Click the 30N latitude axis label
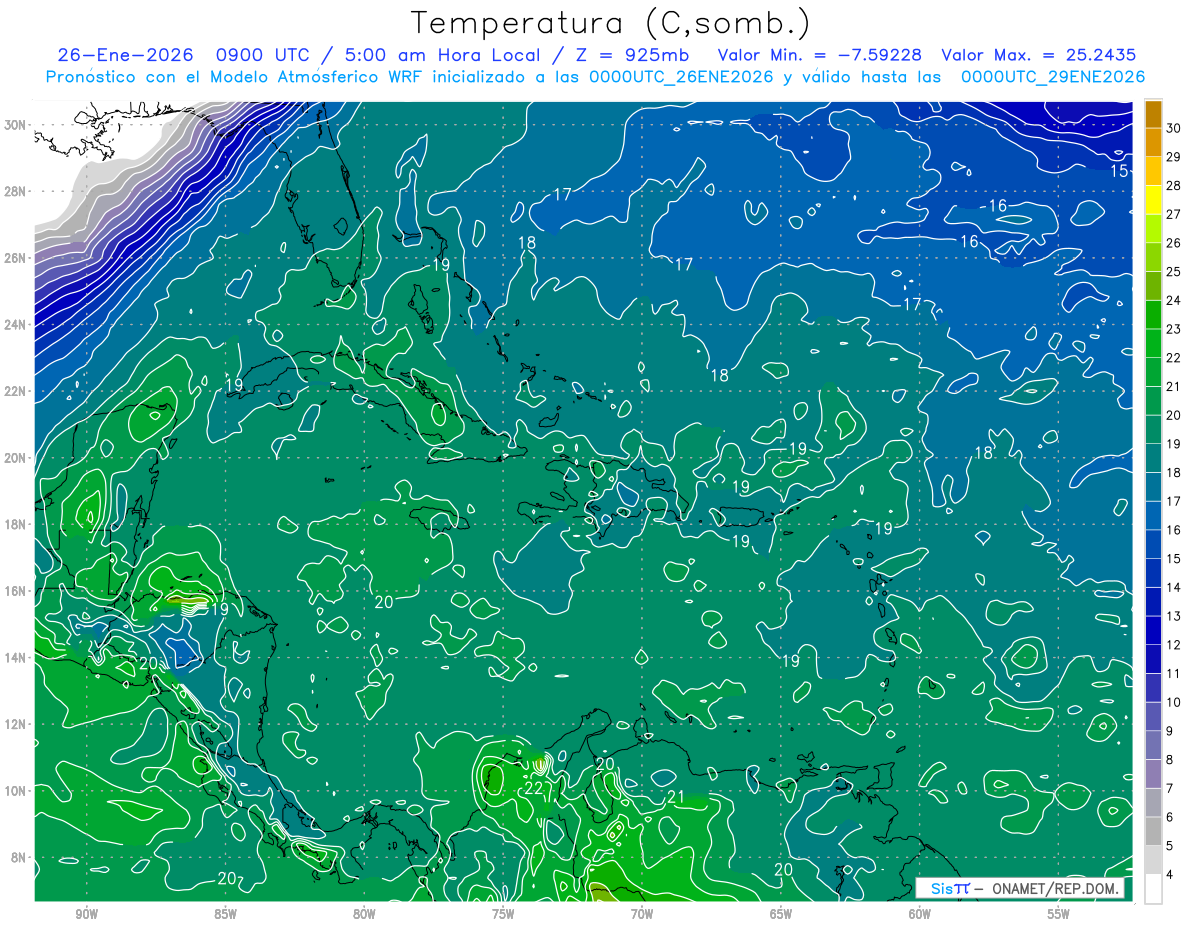Image resolution: width=1200 pixels, height=927 pixels. (16, 125)
